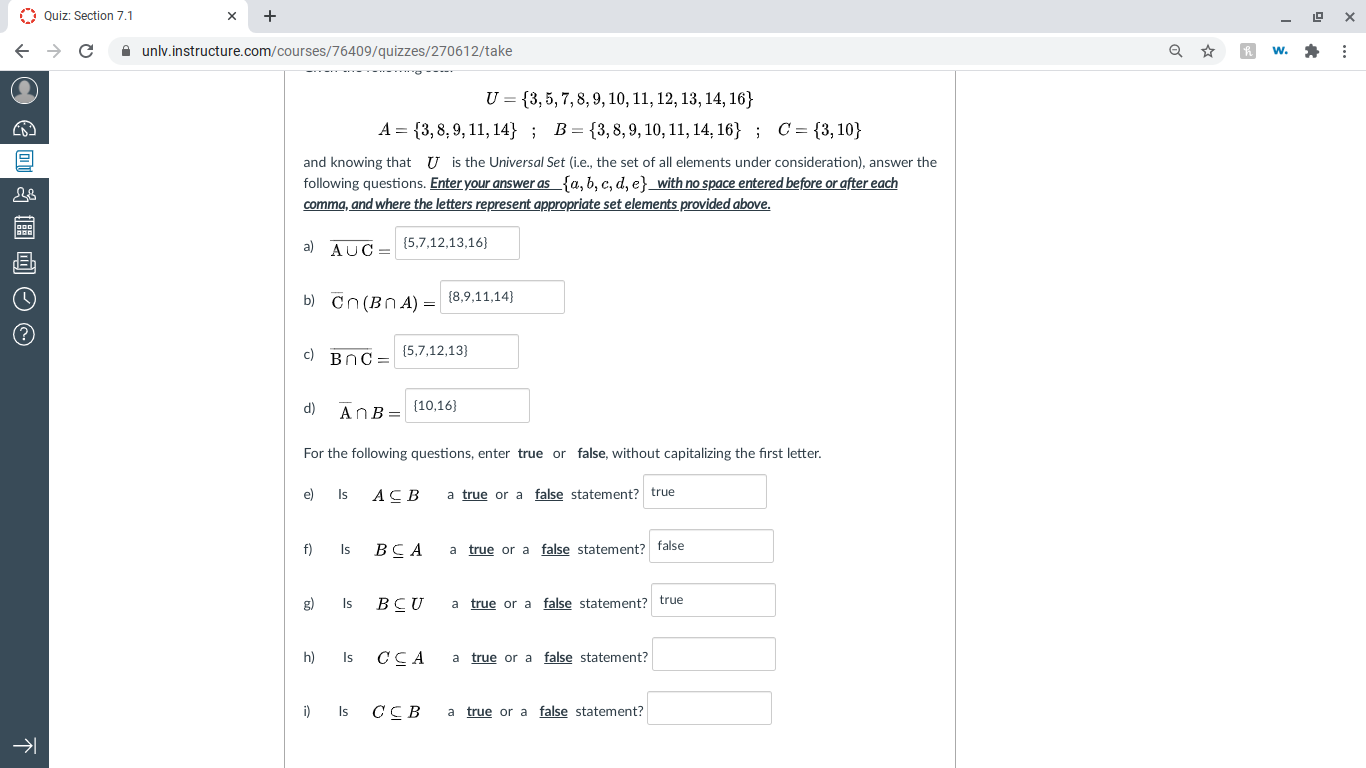Open a new browser tab

(x=269, y=16)
